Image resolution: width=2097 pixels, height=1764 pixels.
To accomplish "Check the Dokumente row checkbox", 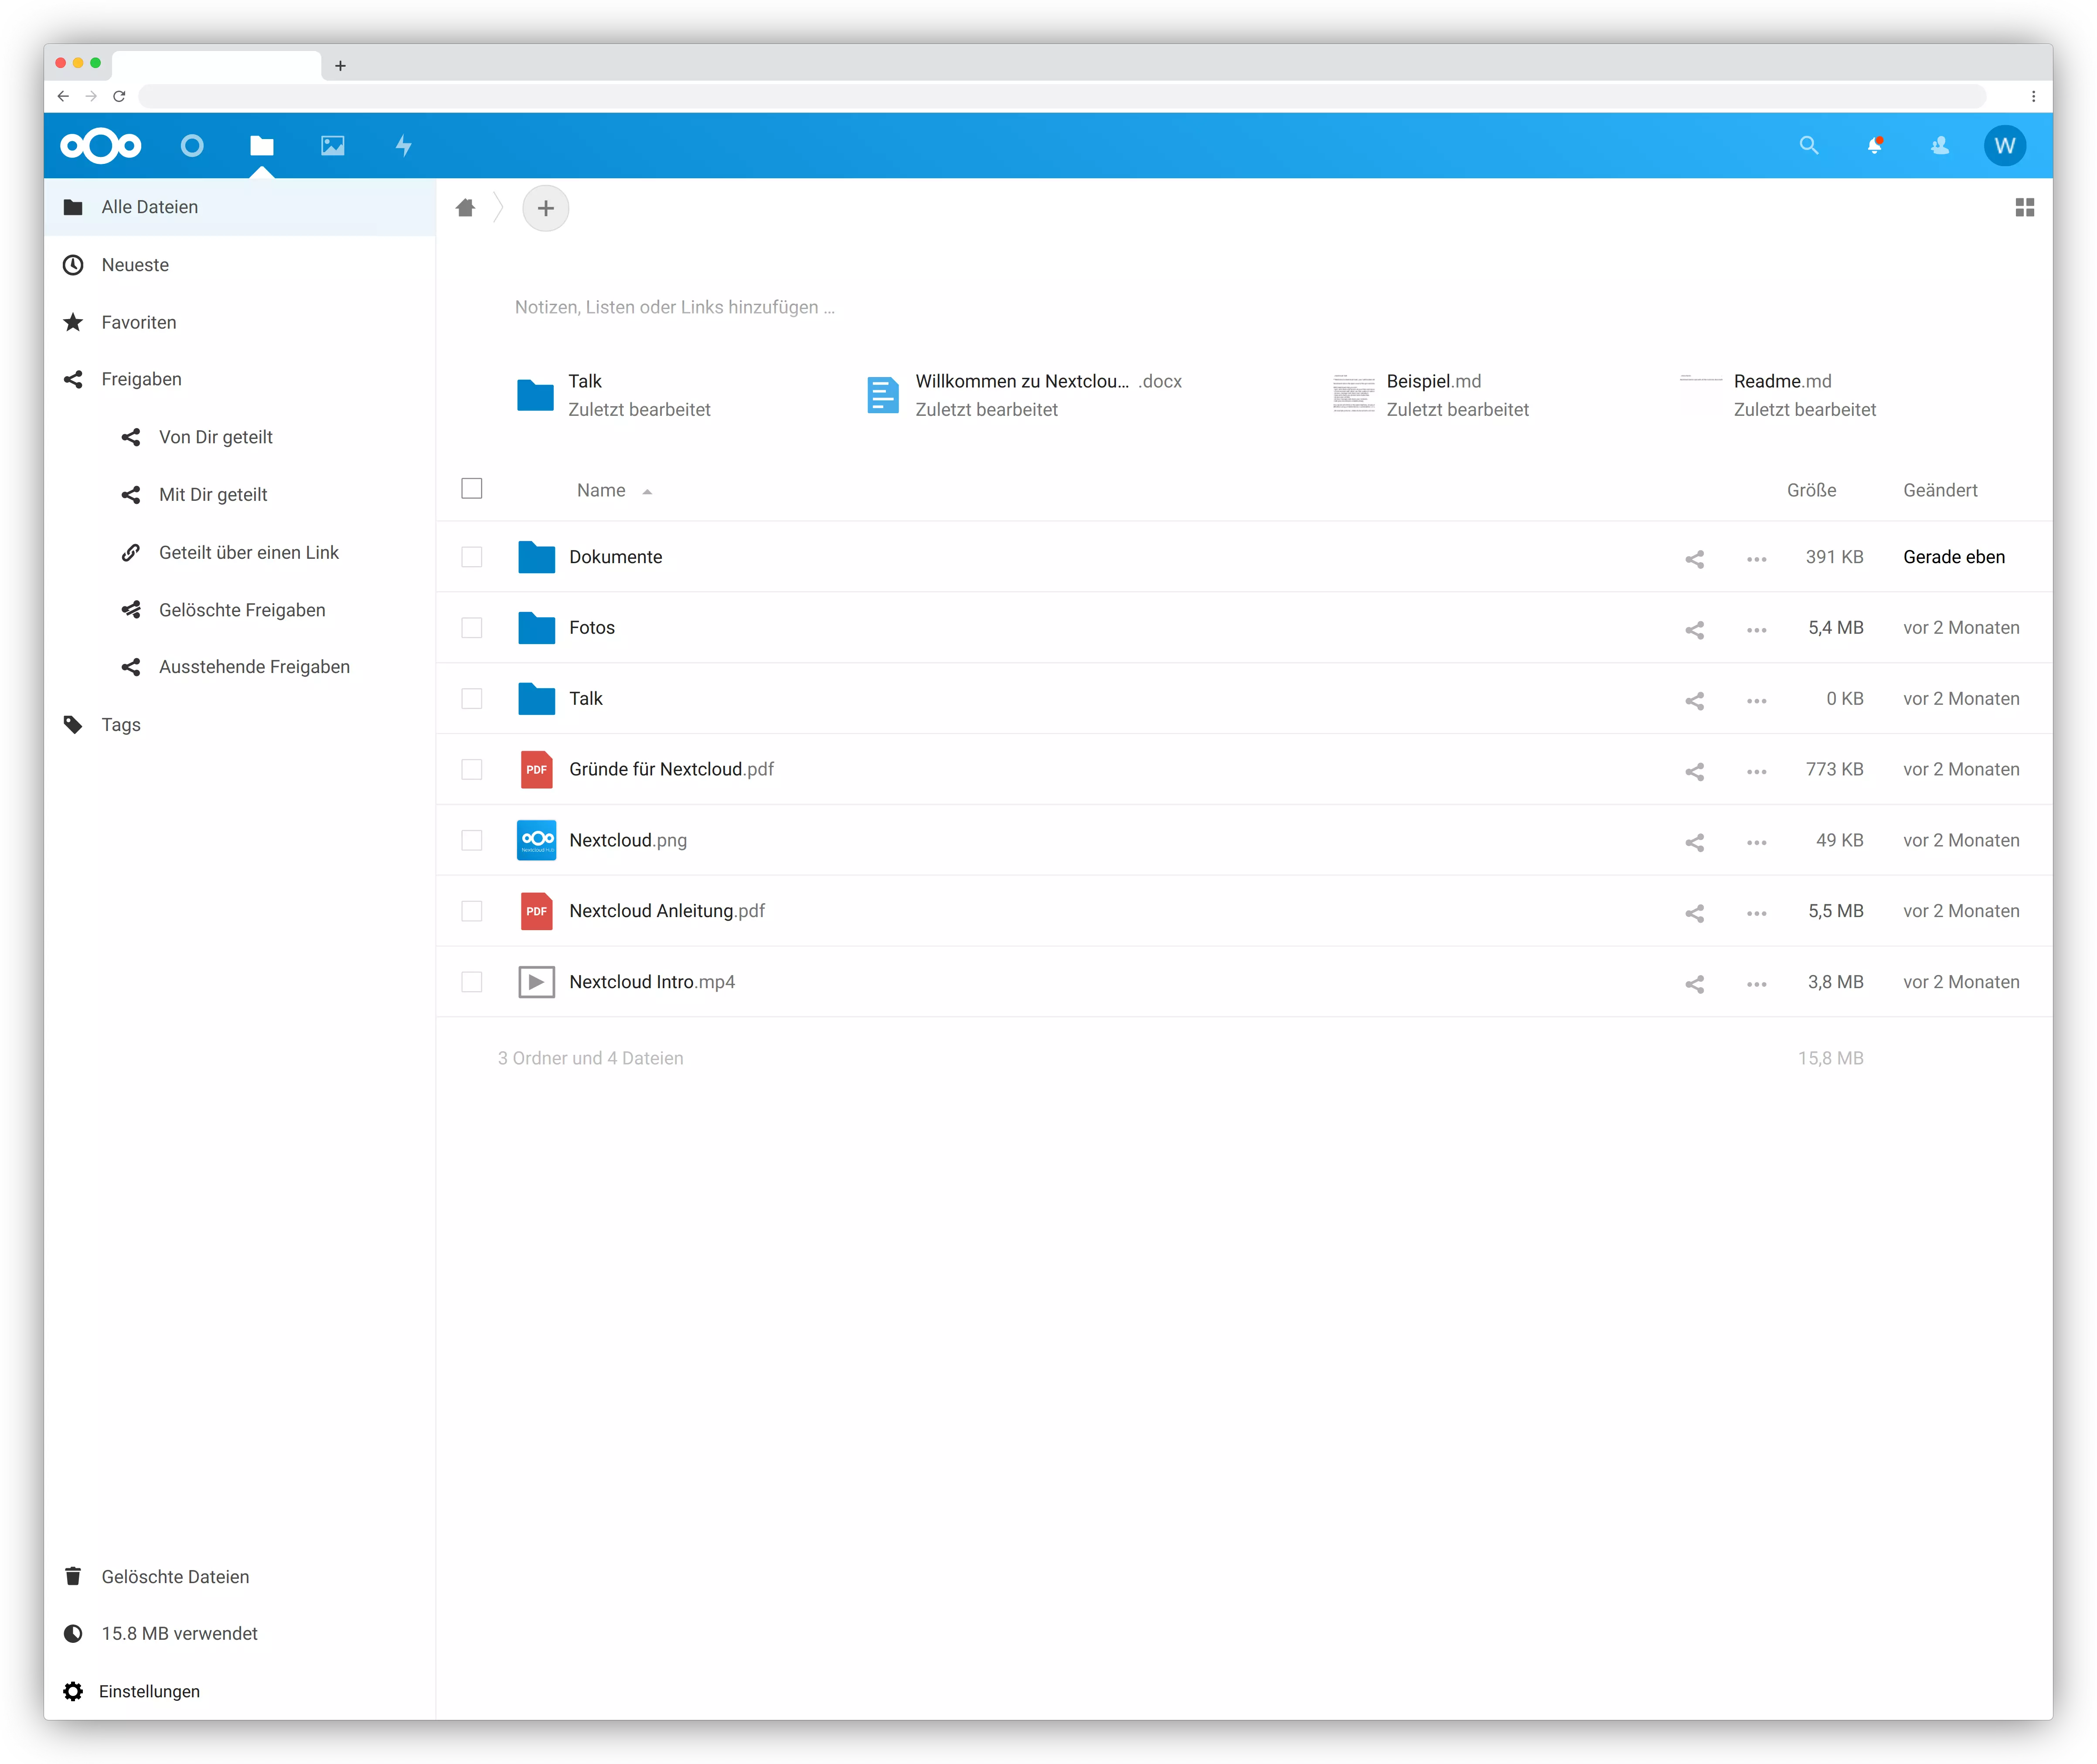I will 472,557.
